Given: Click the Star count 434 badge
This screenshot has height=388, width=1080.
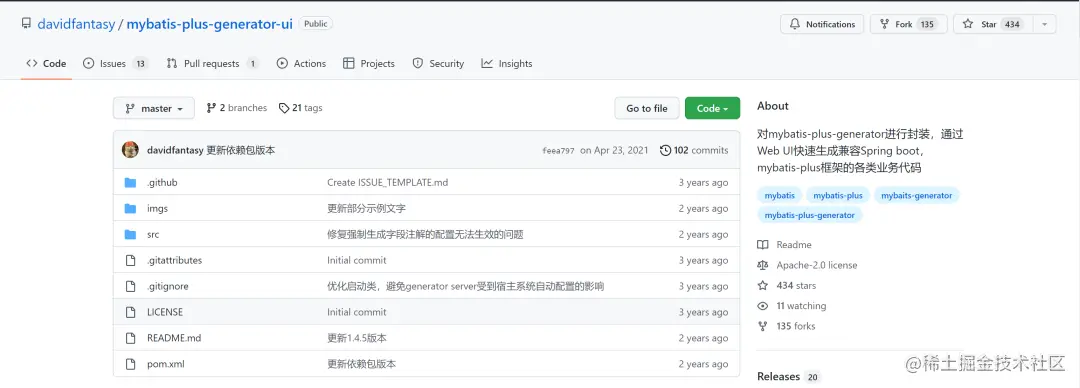Looking at the screenshot, I should coord(1012,24).
